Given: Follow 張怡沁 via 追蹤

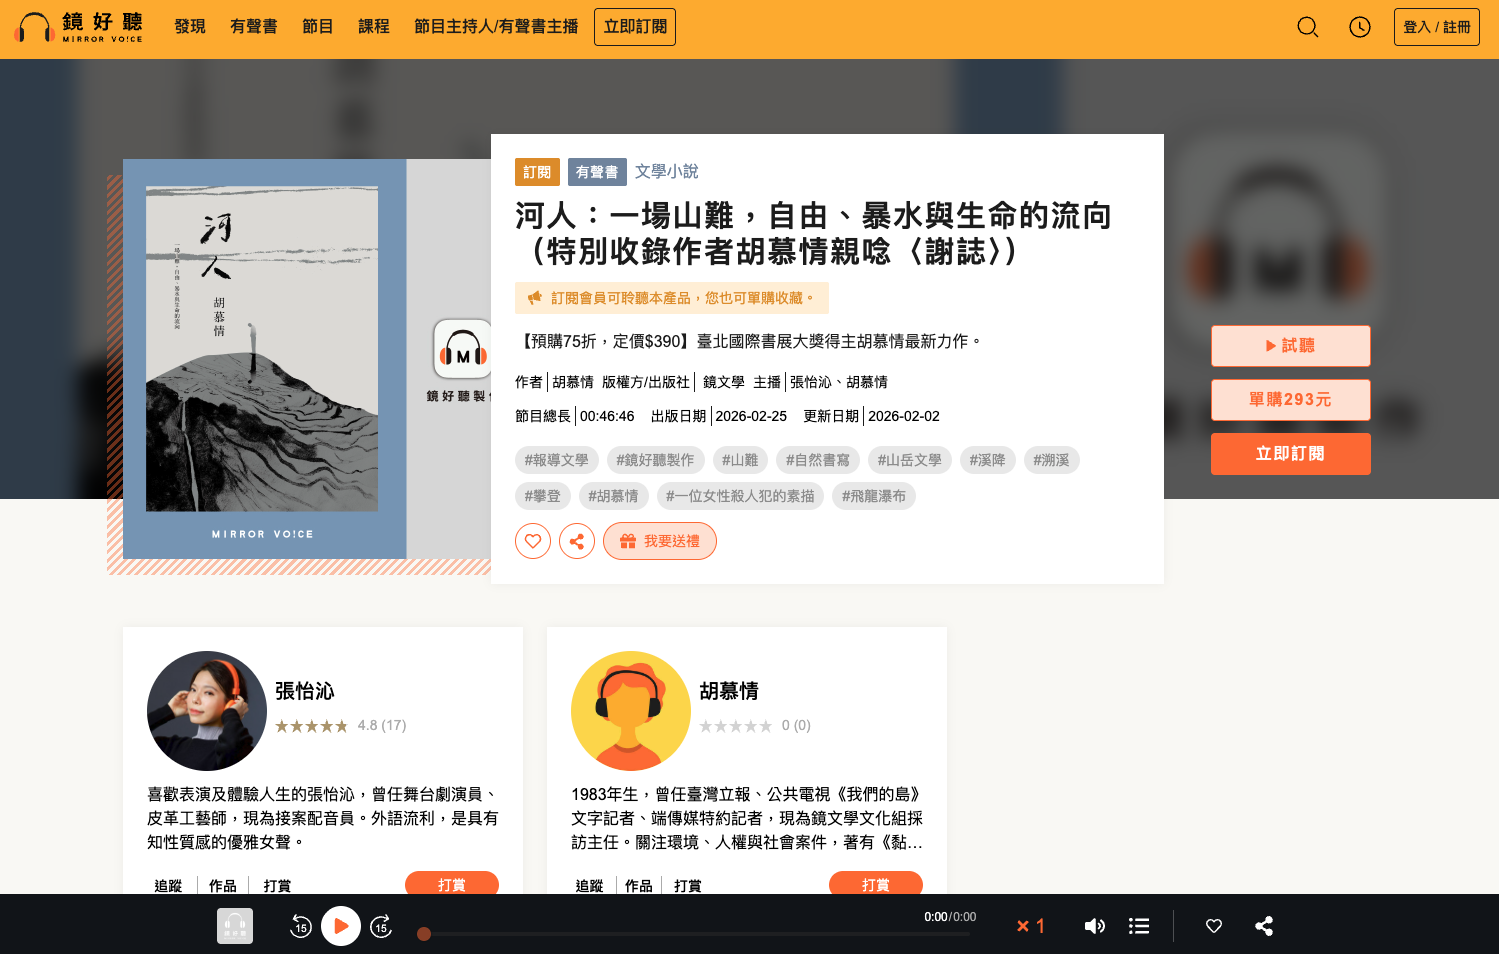Looking at the screenshot, I should [168, 886].
